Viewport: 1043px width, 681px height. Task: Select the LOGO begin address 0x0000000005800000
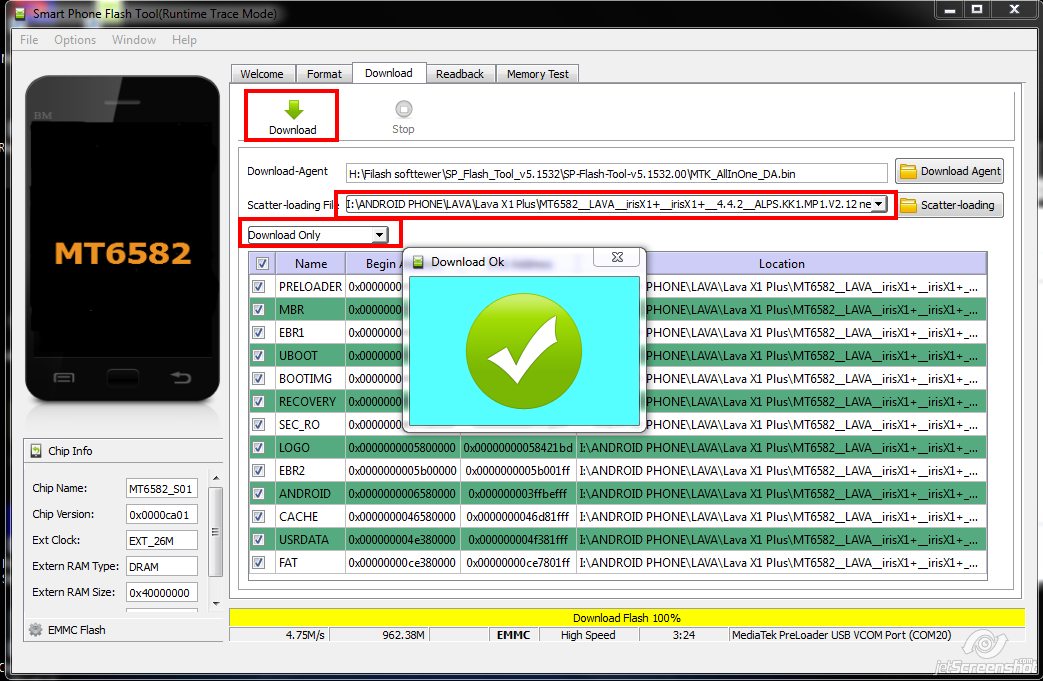coord(402,448)
